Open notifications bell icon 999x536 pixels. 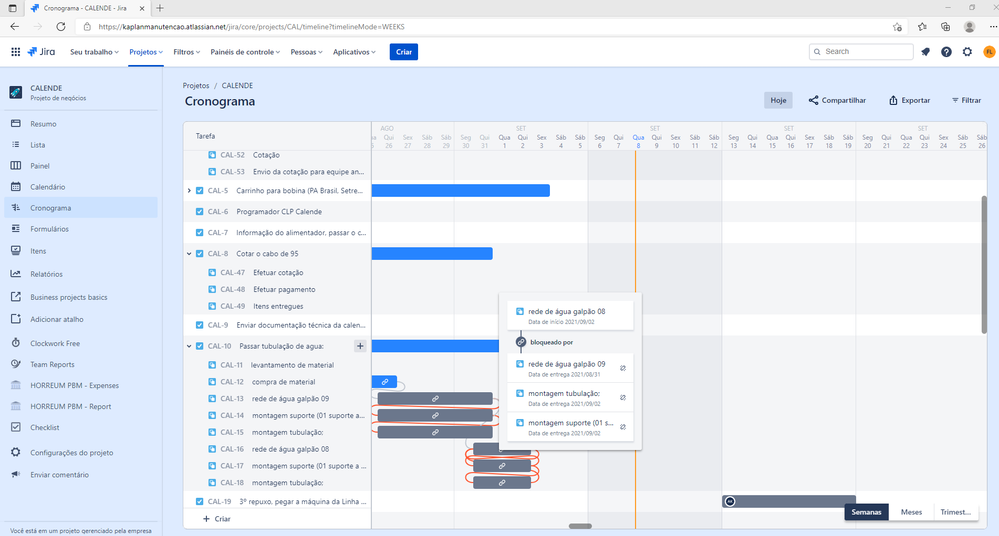pyautogui.click(x=926, y=52)
